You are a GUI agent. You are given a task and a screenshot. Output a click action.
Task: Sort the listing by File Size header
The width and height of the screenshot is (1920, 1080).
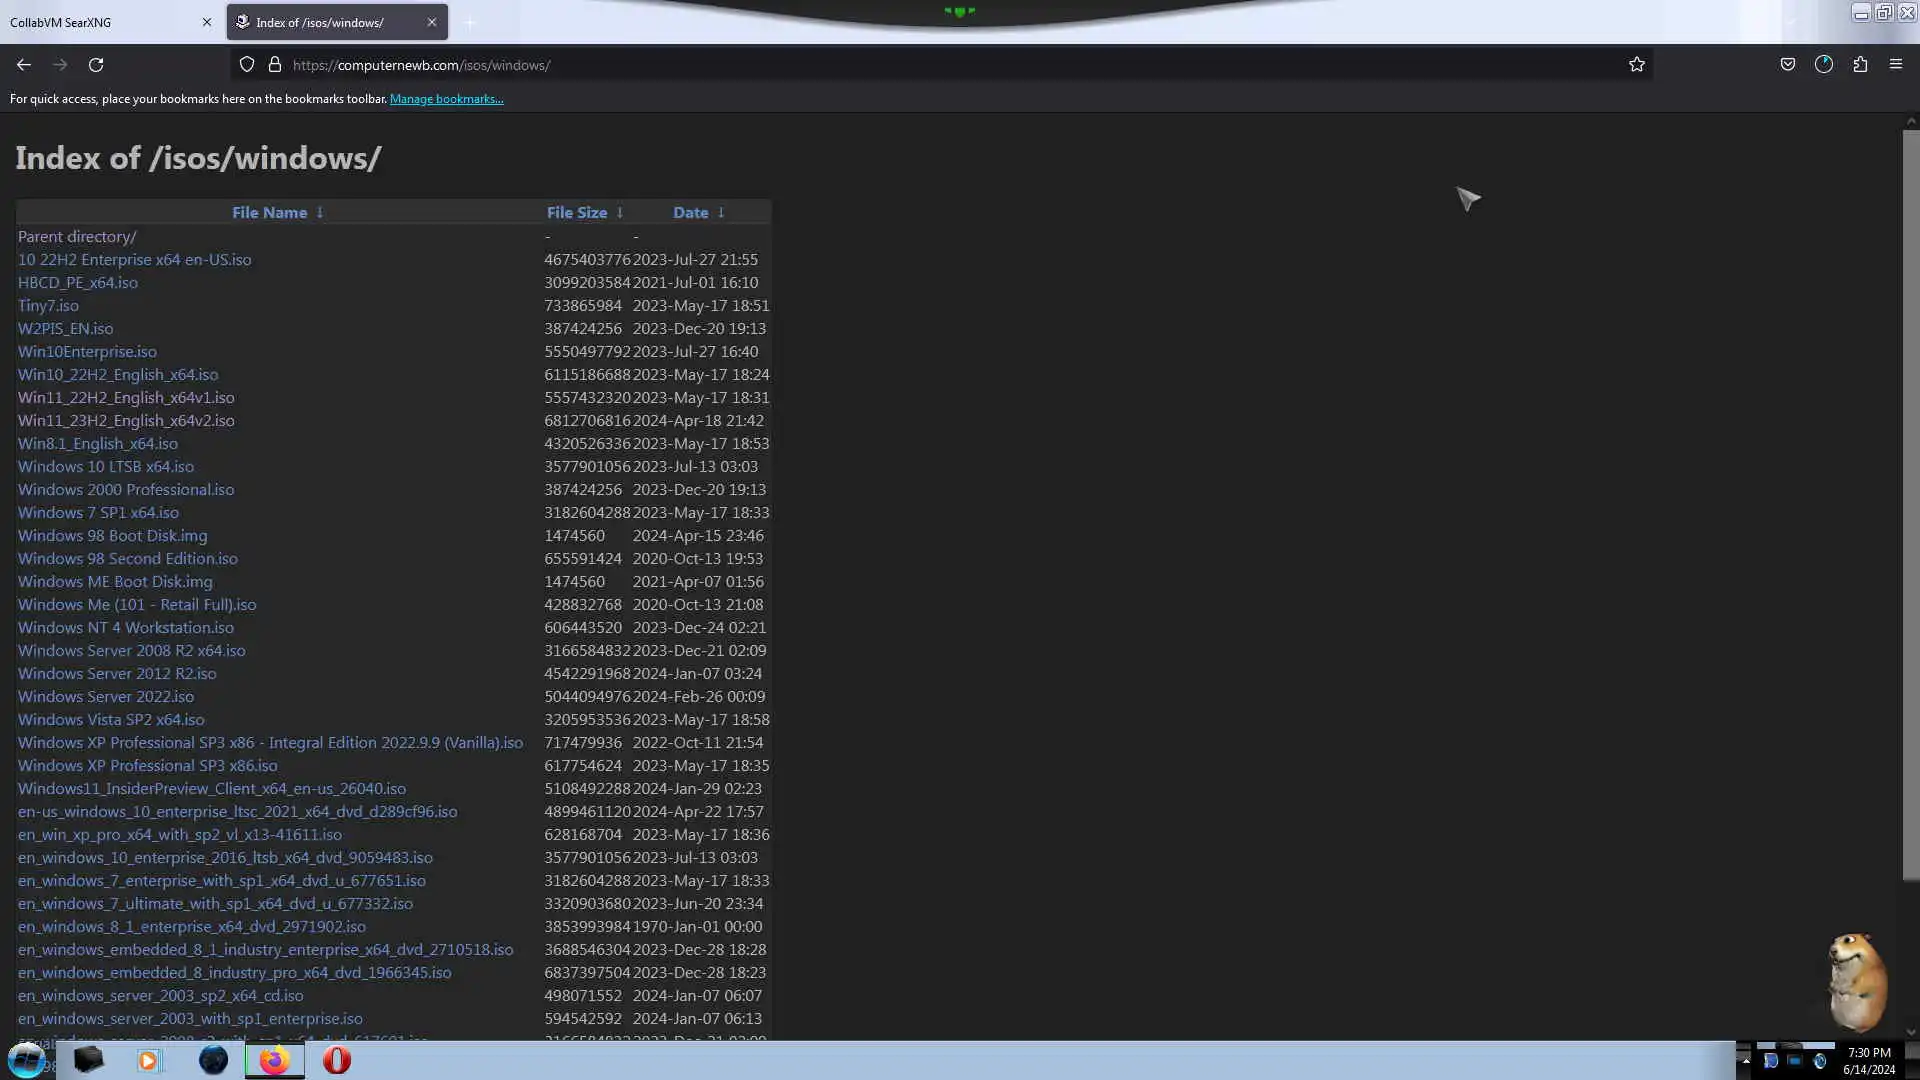tap(576, 212)
